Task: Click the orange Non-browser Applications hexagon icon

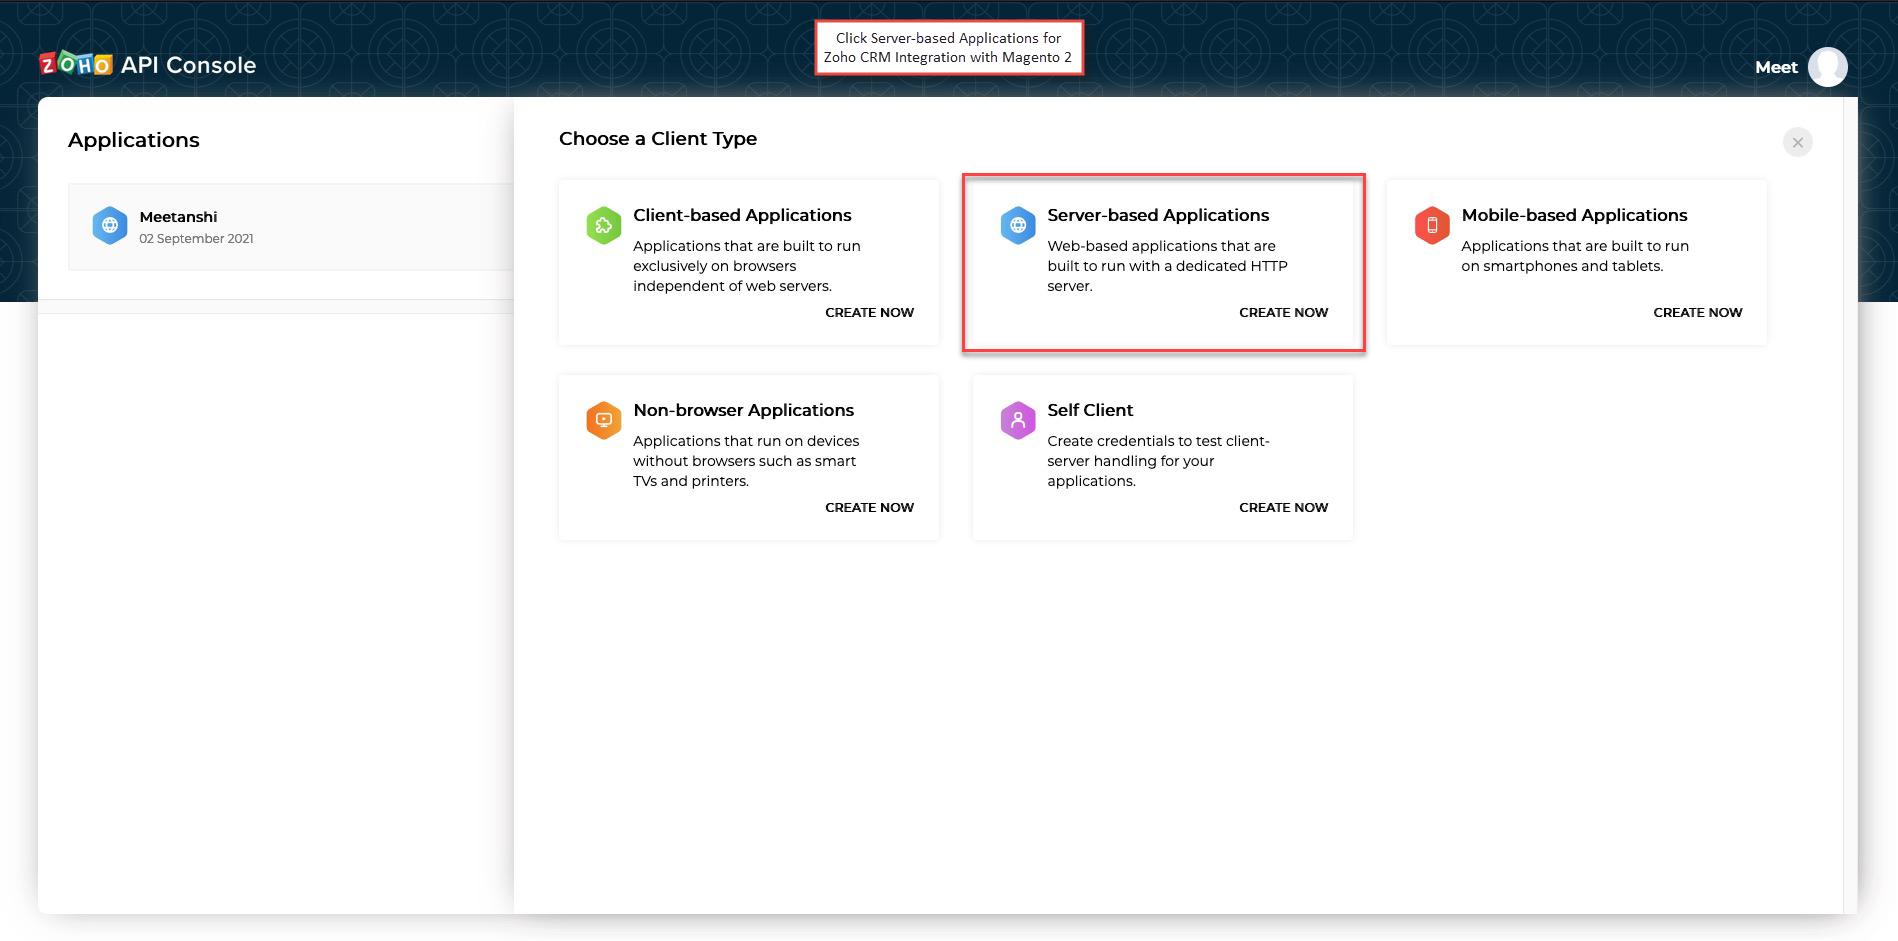Action: pos(603,420)
